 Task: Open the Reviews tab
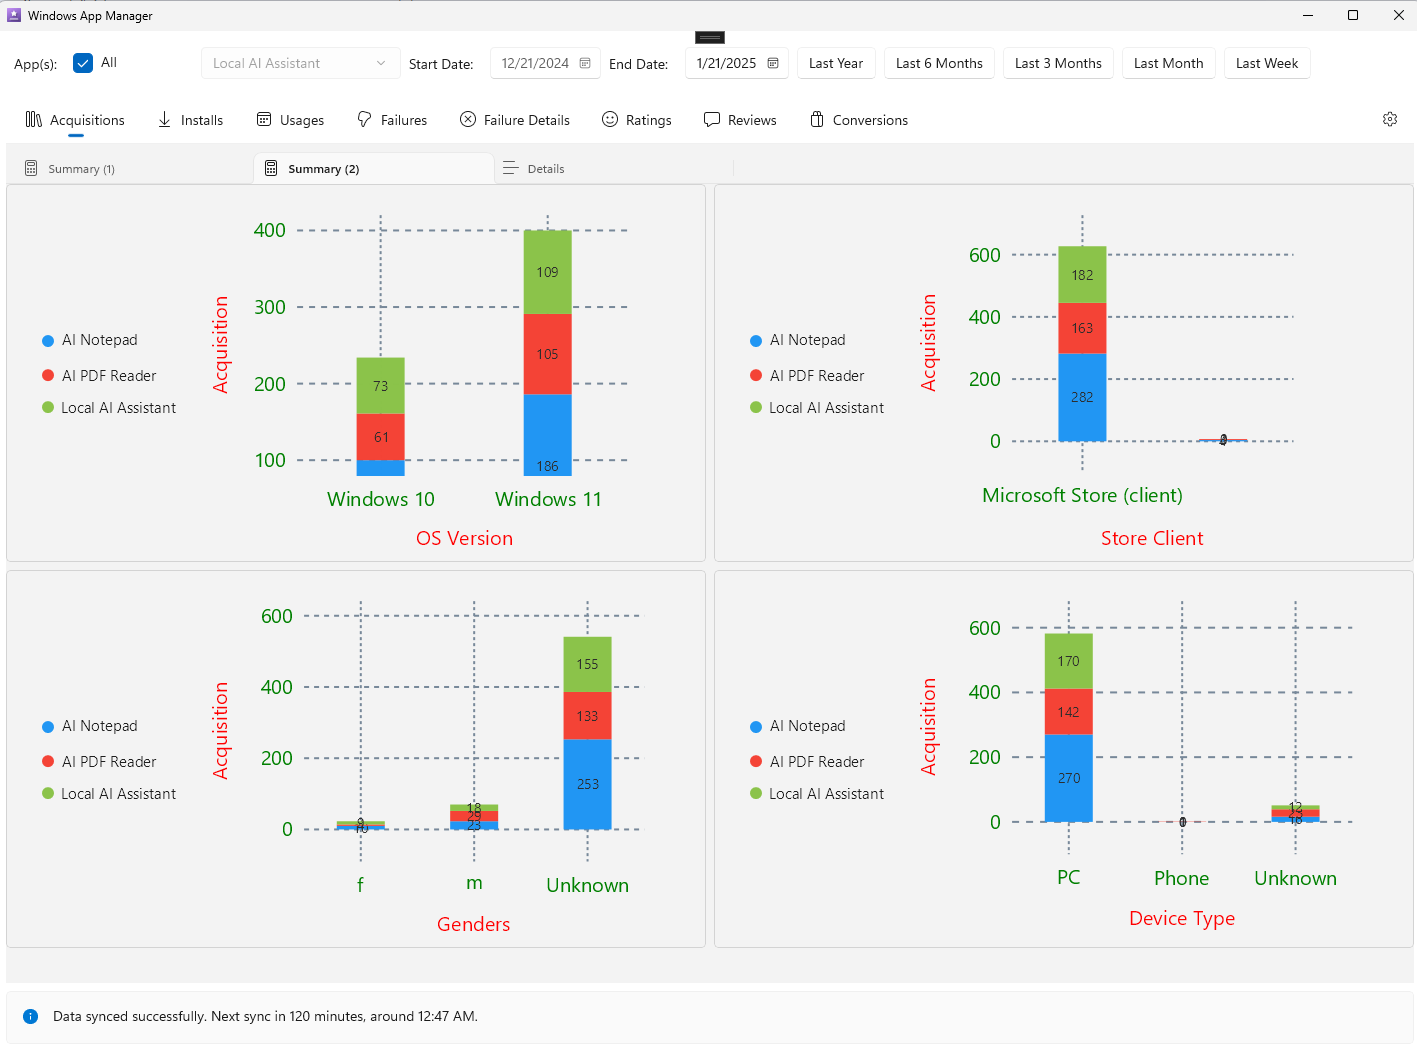tap(740, 120)
